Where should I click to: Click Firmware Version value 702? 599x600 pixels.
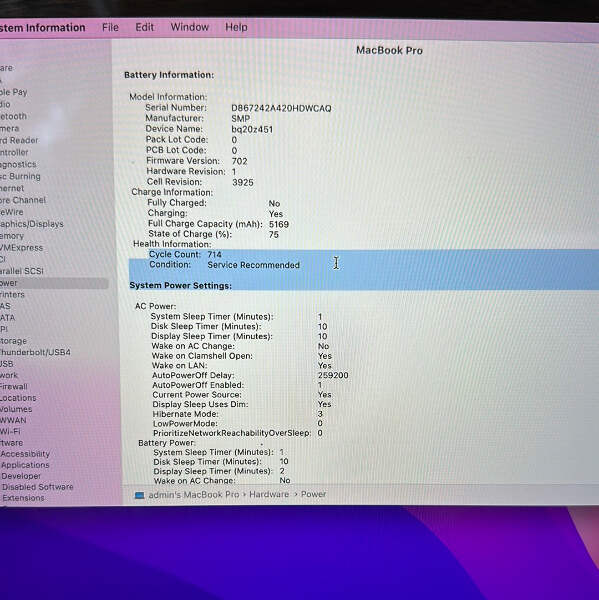(240, 161)
